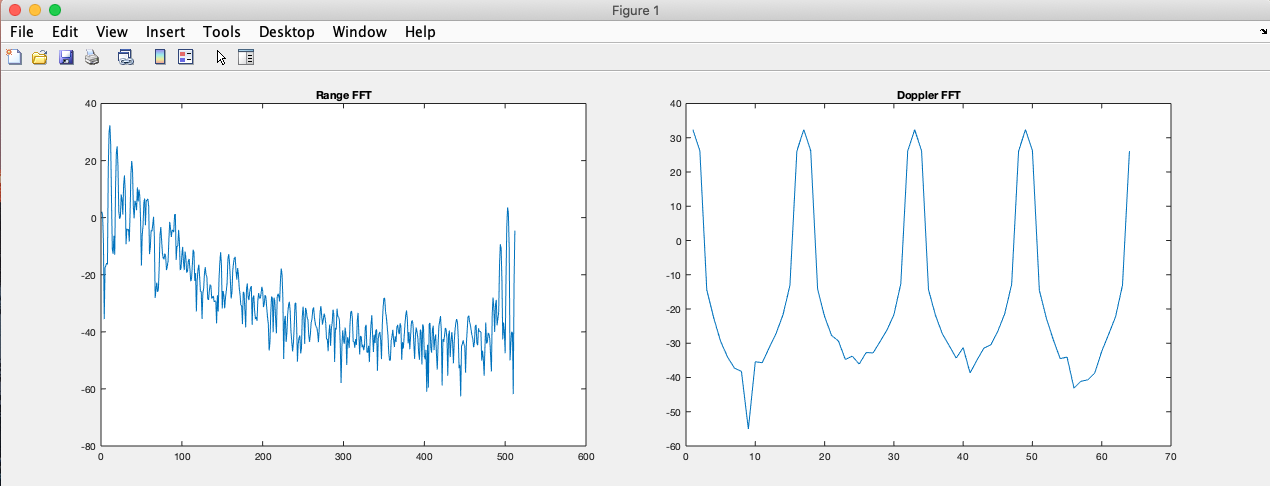The height and width of the screenshot is (486, 1270).
Task: Click y-axis label -80 on Range FFT
Action: point(89,446)
